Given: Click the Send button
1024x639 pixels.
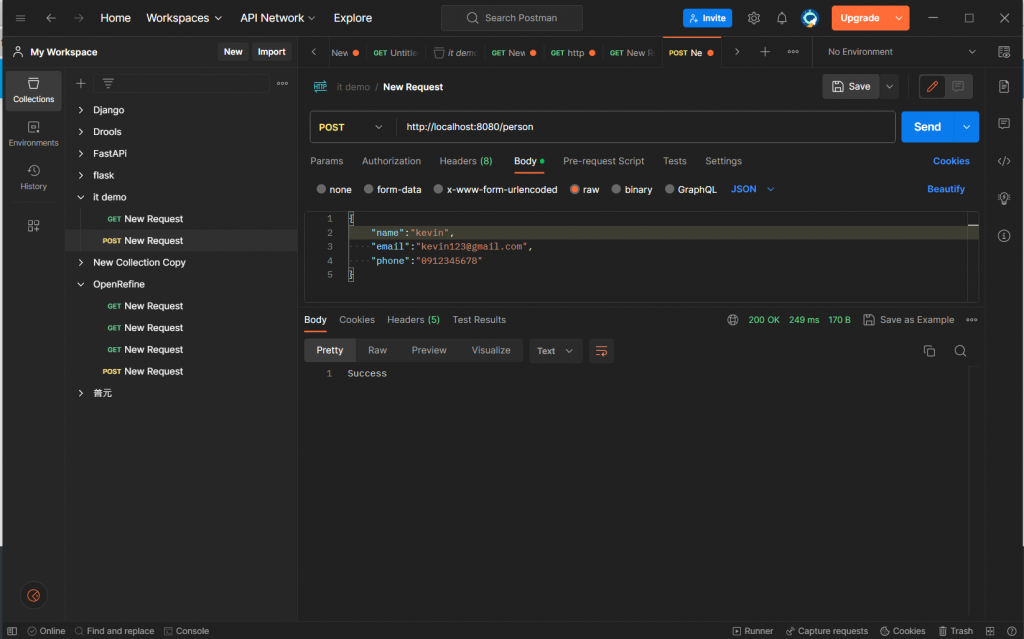Looking at the screenshot, I should (927, 127).
